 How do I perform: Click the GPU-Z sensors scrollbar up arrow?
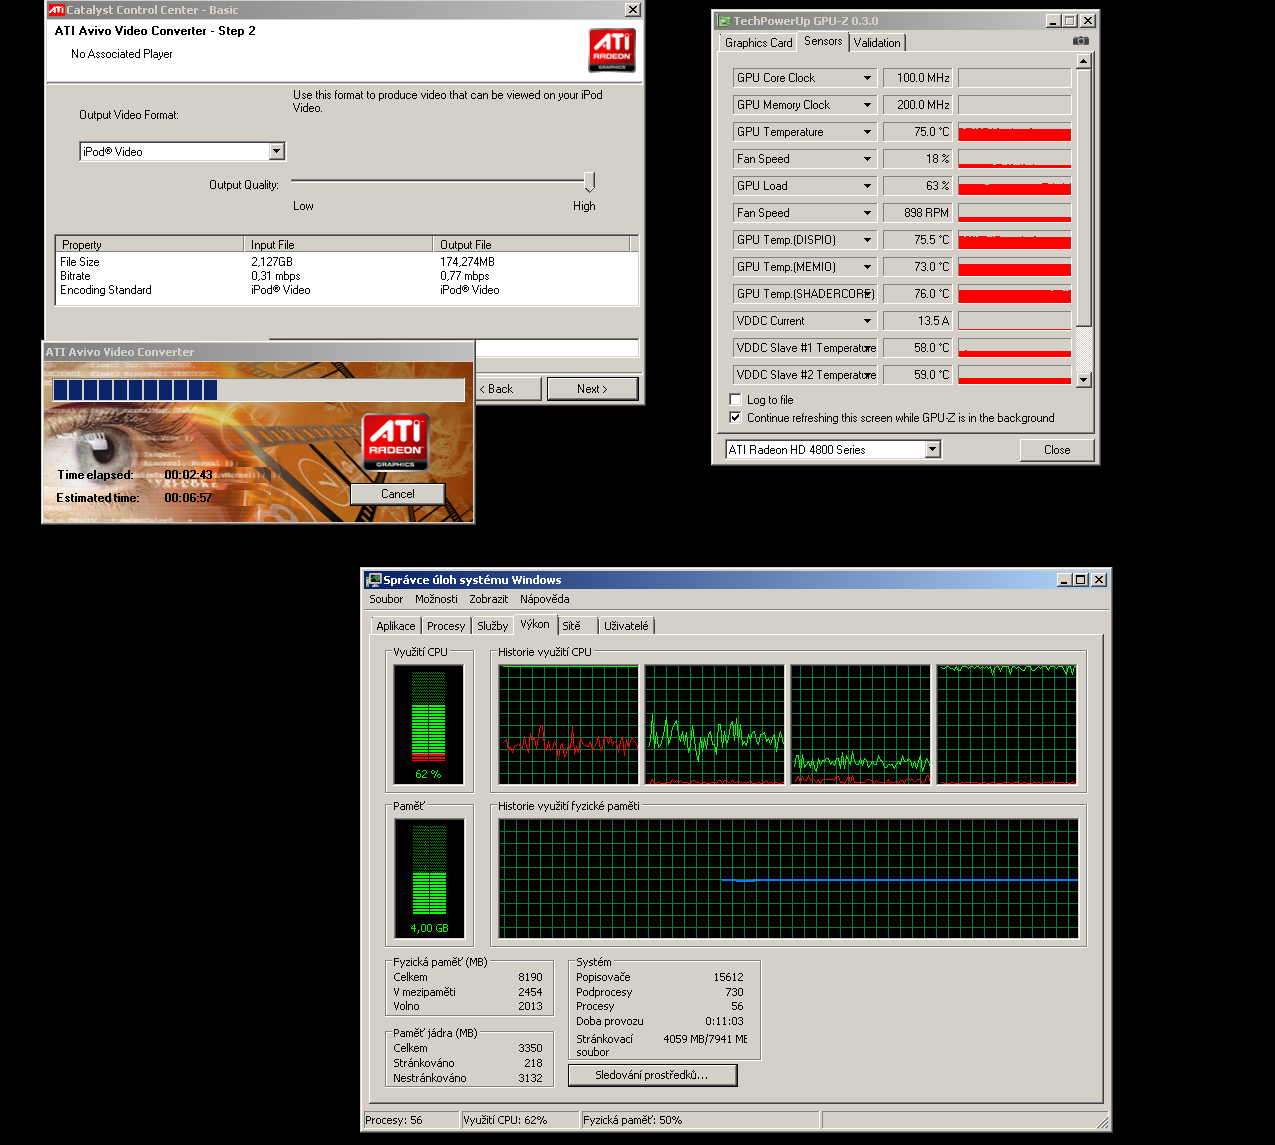coord(1084,61)
